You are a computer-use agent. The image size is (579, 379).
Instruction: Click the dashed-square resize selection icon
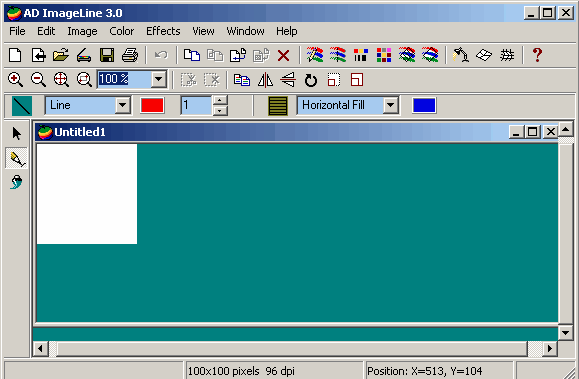333,80
